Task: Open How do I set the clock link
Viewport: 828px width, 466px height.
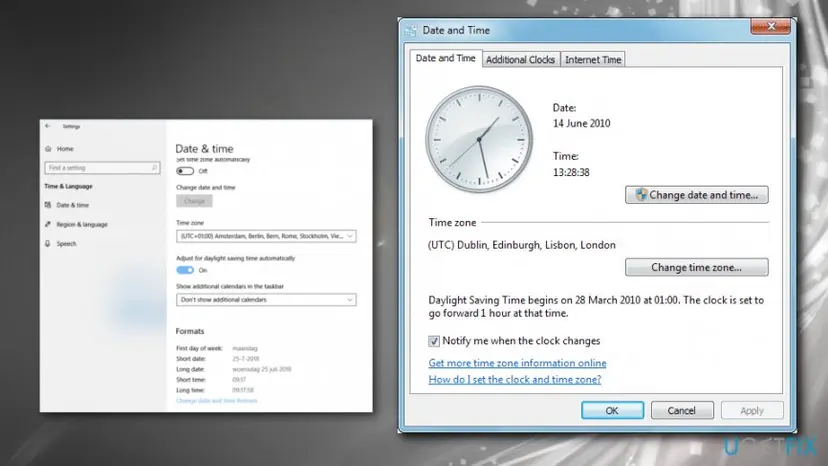Action: point(514,379)
